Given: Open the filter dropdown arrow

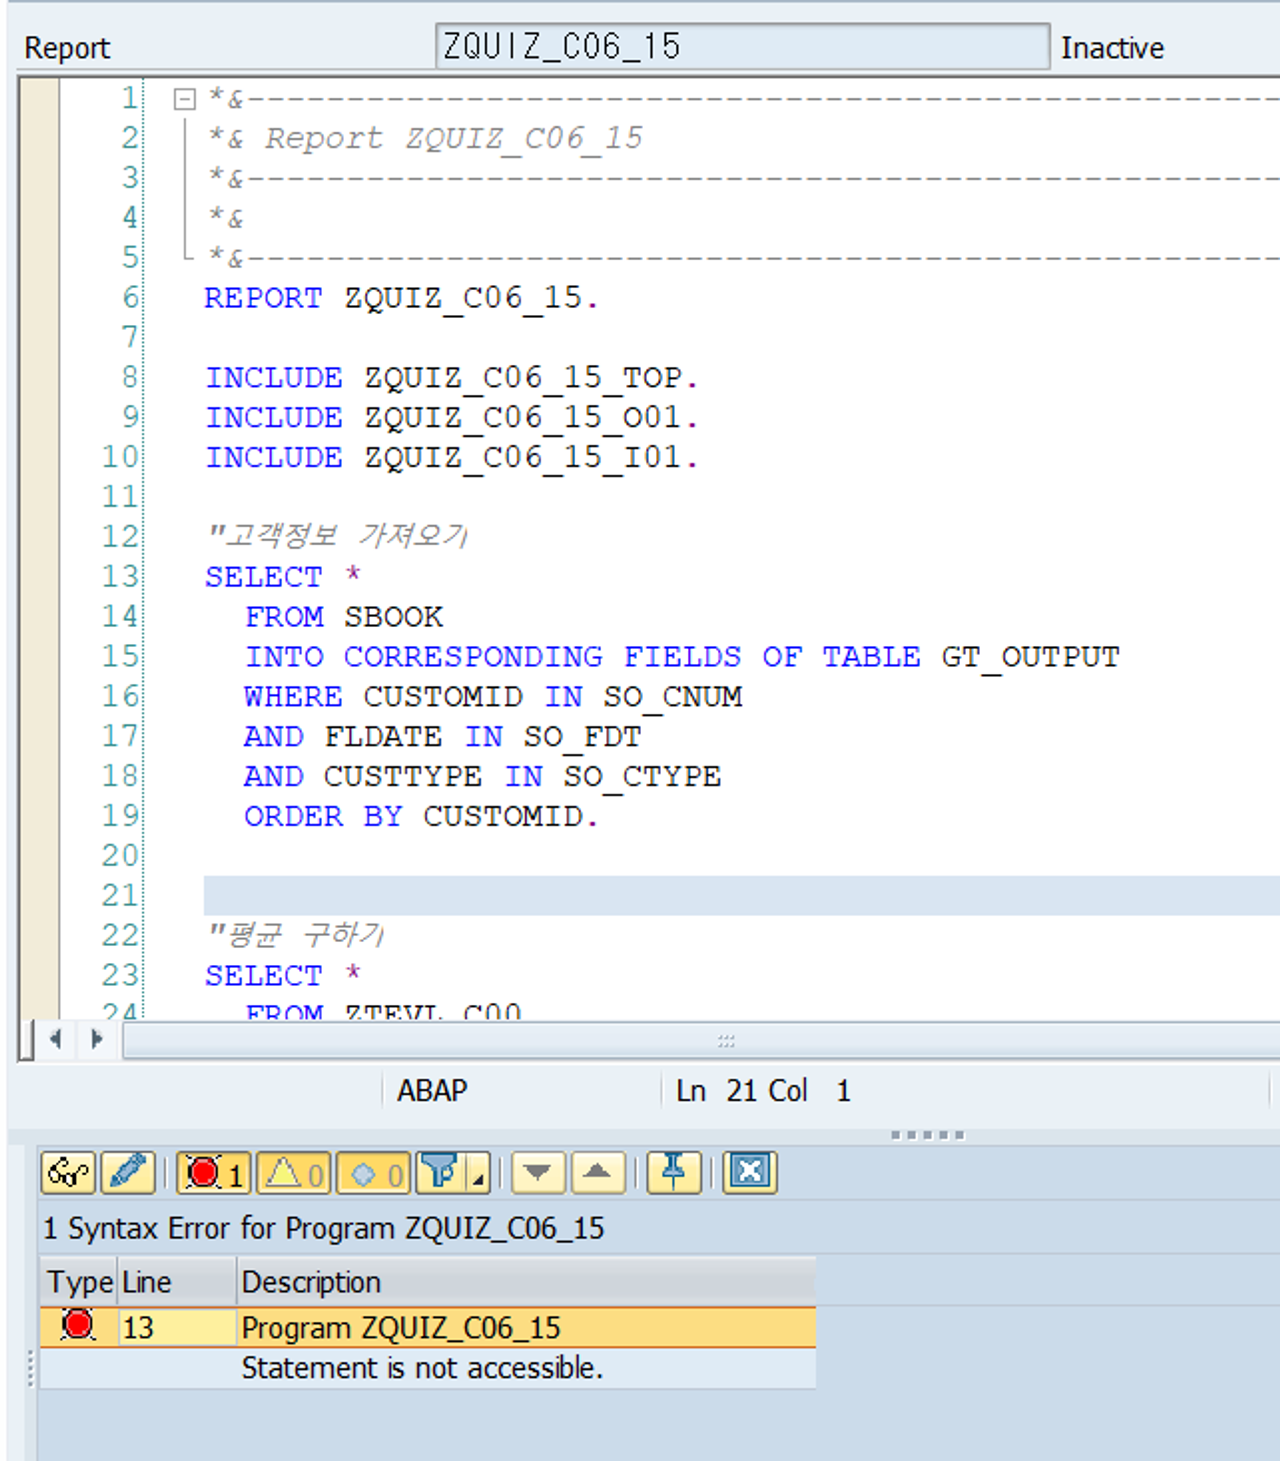Looking at the screenshot, I should (478, 1172).
